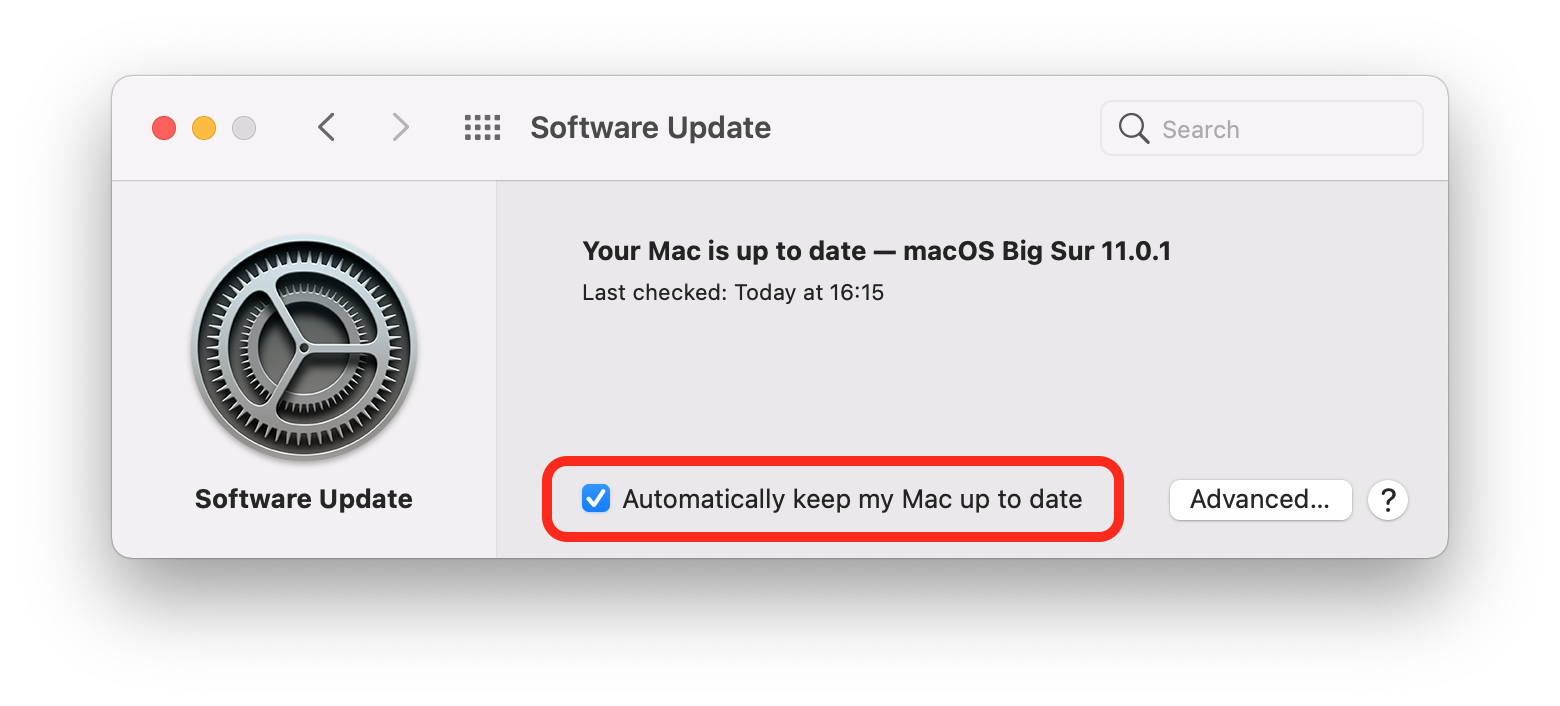
Task: Click the 'Last checked: Today at 16:15' text
Action: 733,292
